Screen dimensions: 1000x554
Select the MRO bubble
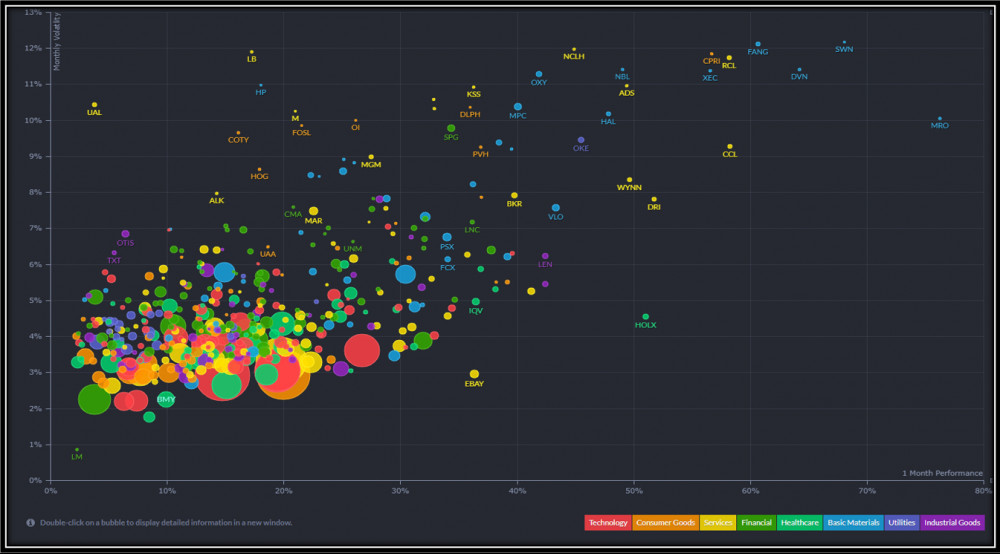tap(939, 119)
